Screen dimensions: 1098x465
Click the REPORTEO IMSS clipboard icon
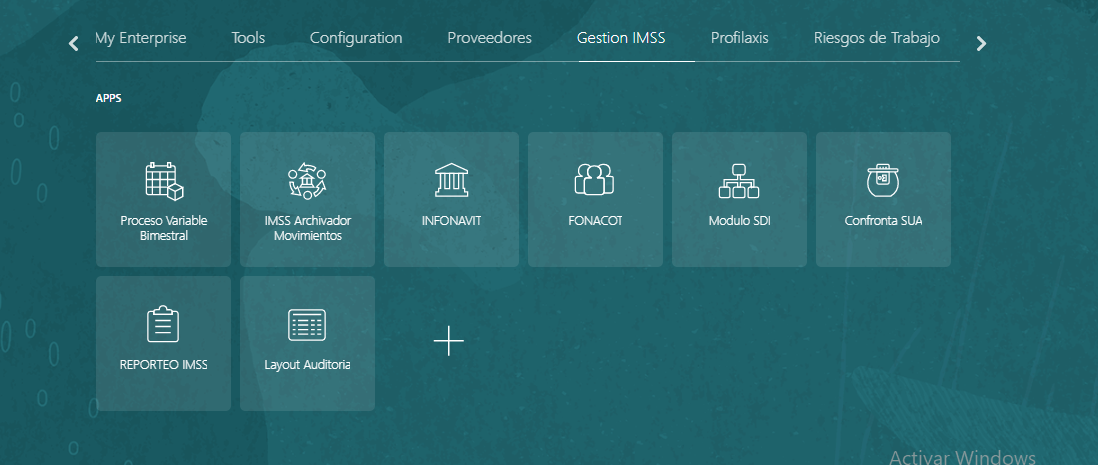[163, 325]
